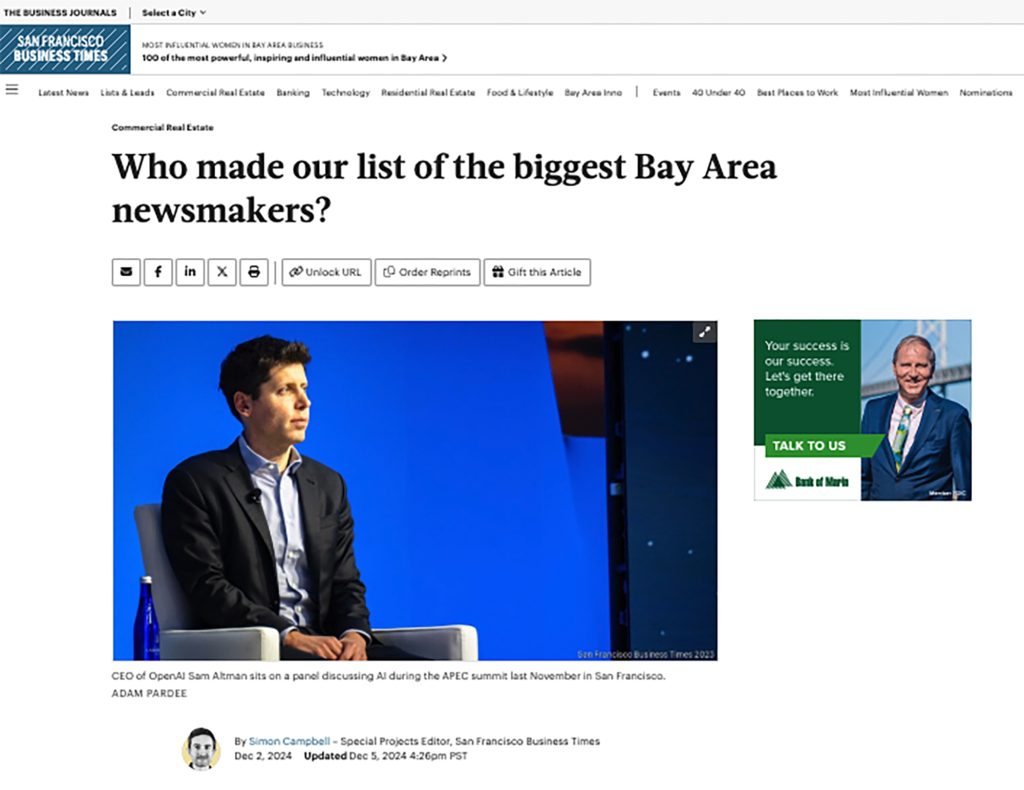
Task: Expand the article photo to fullscreen
Action: (704, 332)
